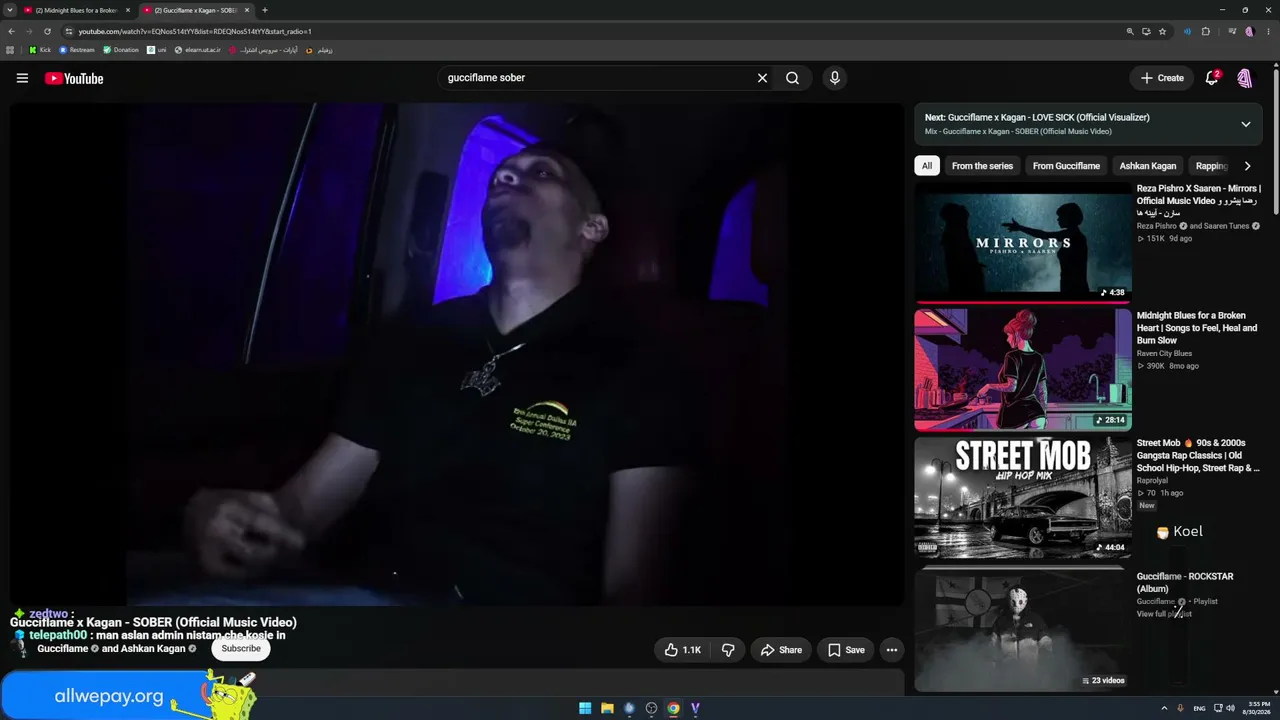Open the Donation bookmark
This screenshot has width=1280, height=720.
[121, 49]
